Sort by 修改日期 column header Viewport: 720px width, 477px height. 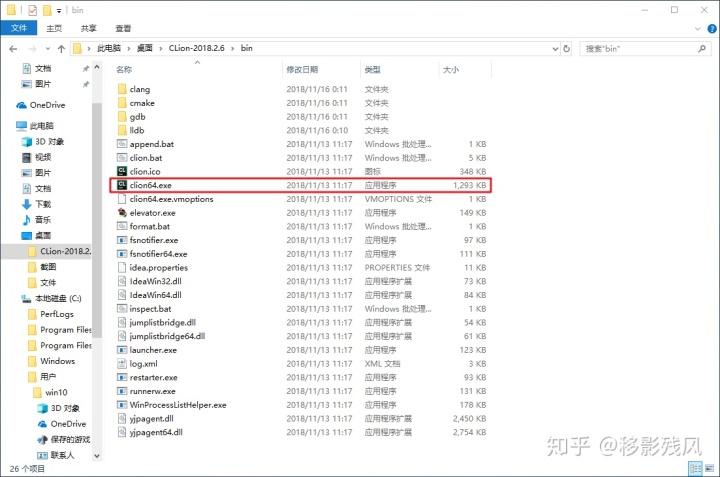click(302, 69)
